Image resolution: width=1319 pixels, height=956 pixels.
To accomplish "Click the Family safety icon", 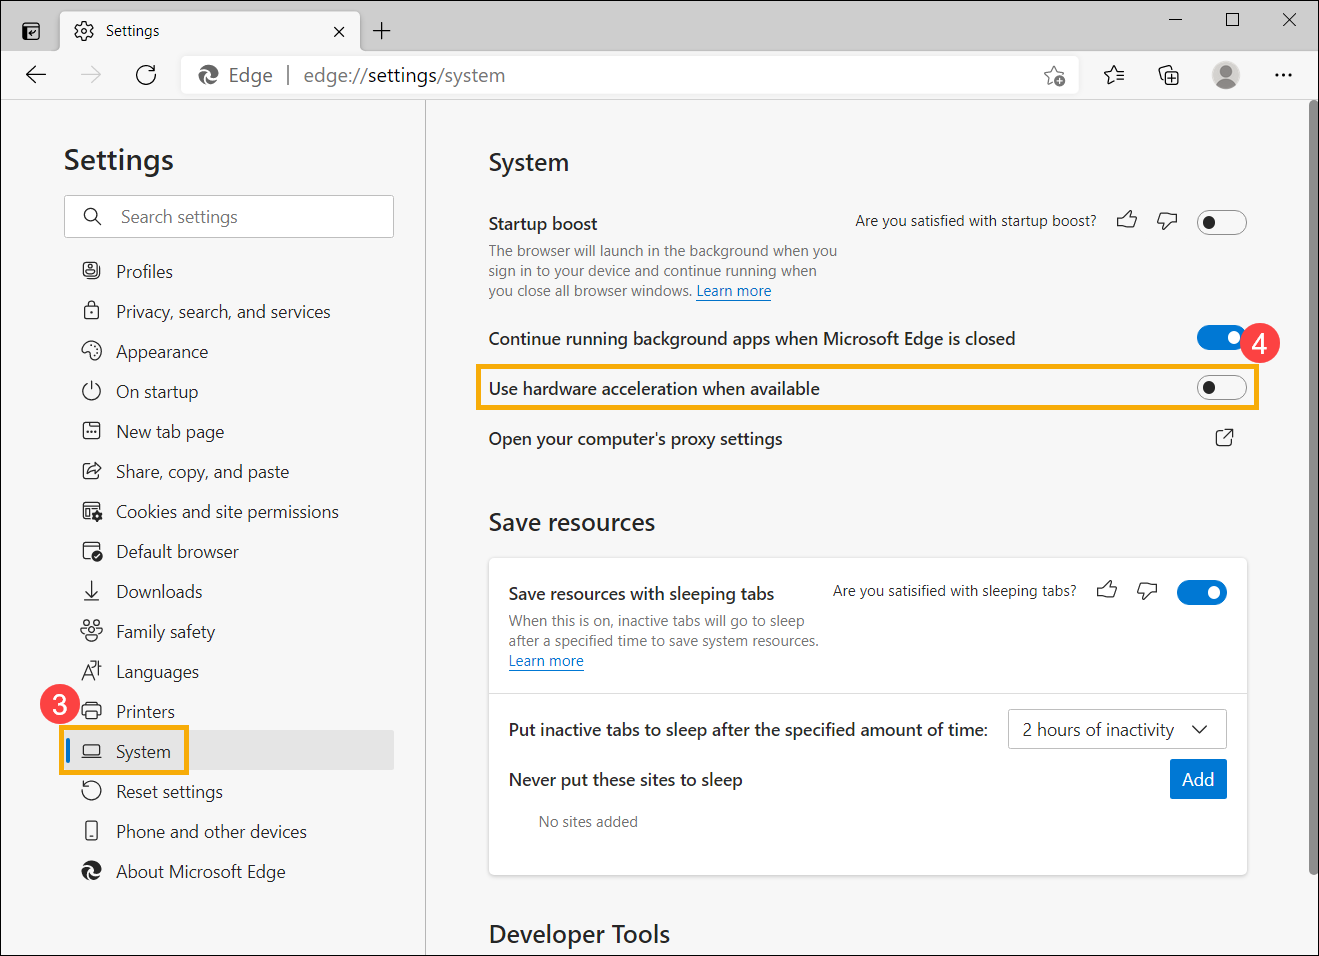I will click(91, 630).
